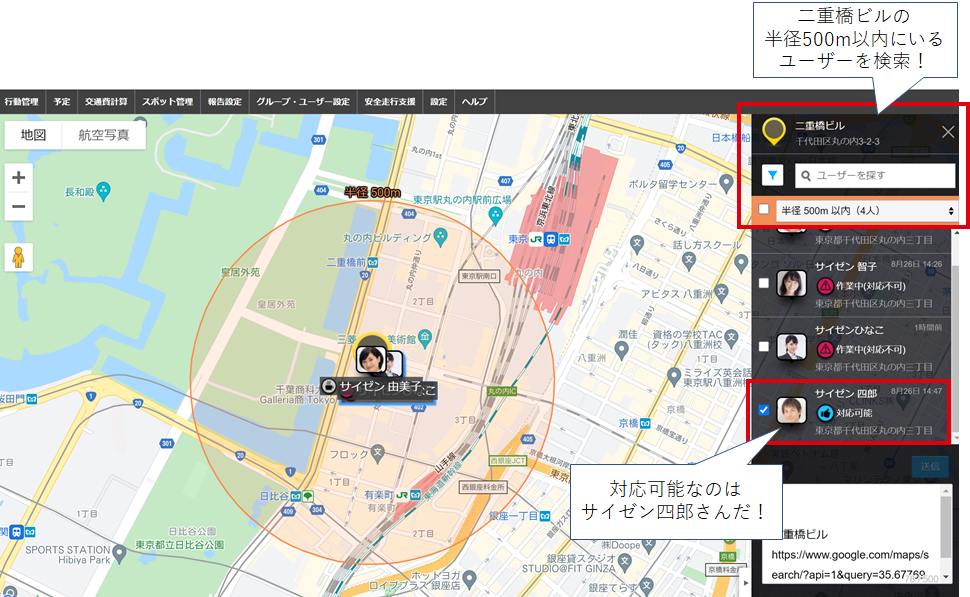The height and width of the screenshot is (597, 970).
Task: Zoom in the map with plus button
Action: coord(19,178)
